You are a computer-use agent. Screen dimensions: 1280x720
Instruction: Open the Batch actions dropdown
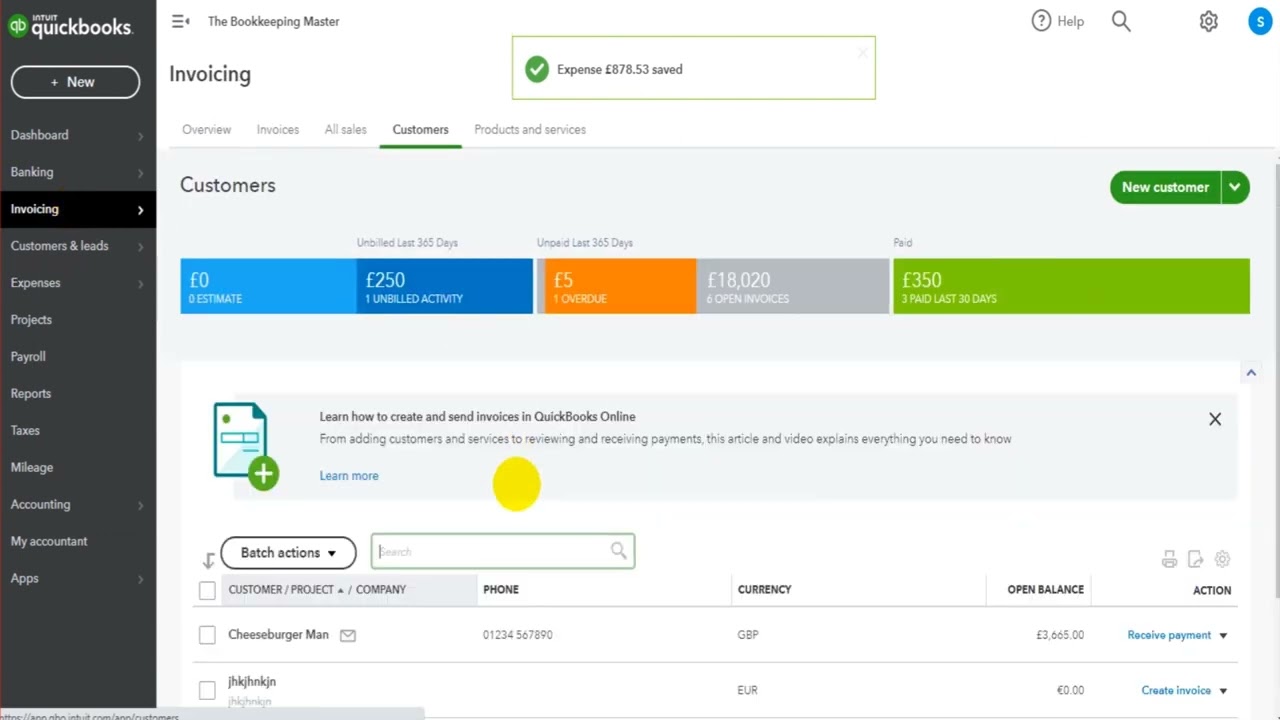point(288,553)
